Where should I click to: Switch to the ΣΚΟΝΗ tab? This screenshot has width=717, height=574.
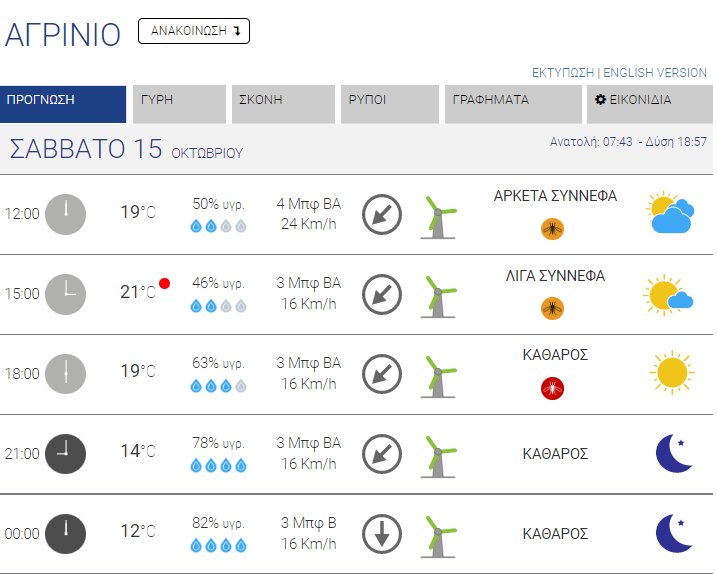(x=283, y=101)
